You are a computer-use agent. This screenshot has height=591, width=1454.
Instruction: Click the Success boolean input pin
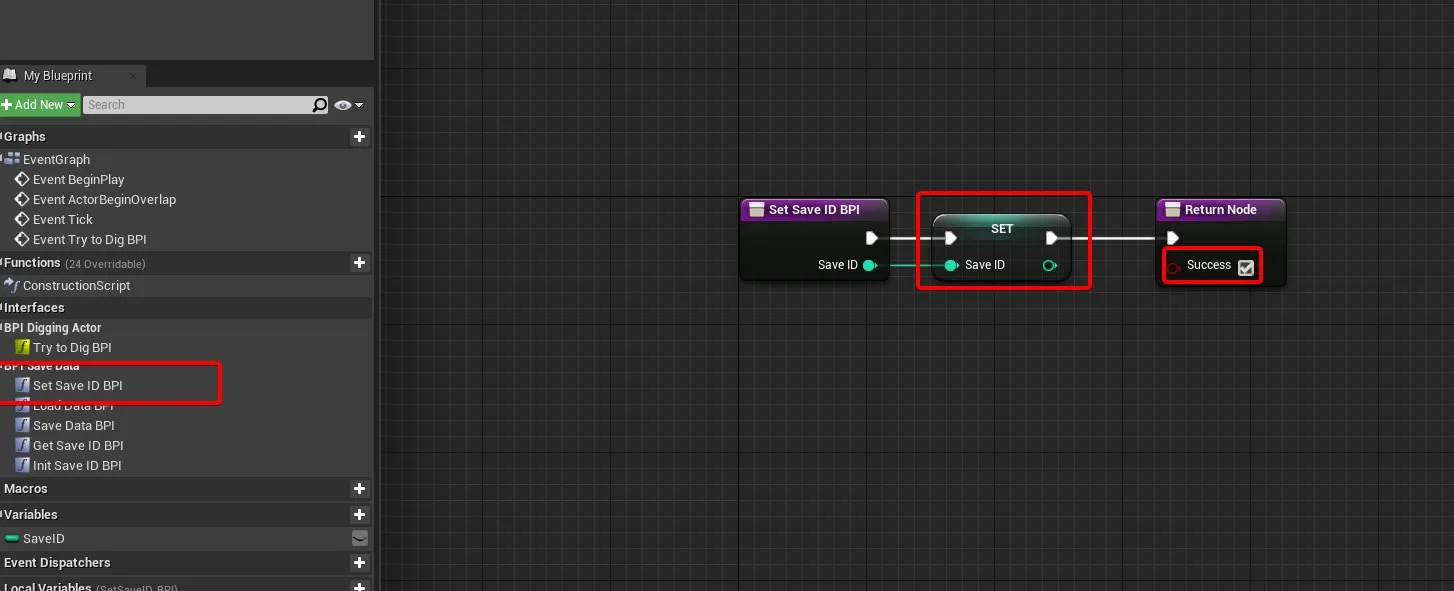(x=1173, y=266)
